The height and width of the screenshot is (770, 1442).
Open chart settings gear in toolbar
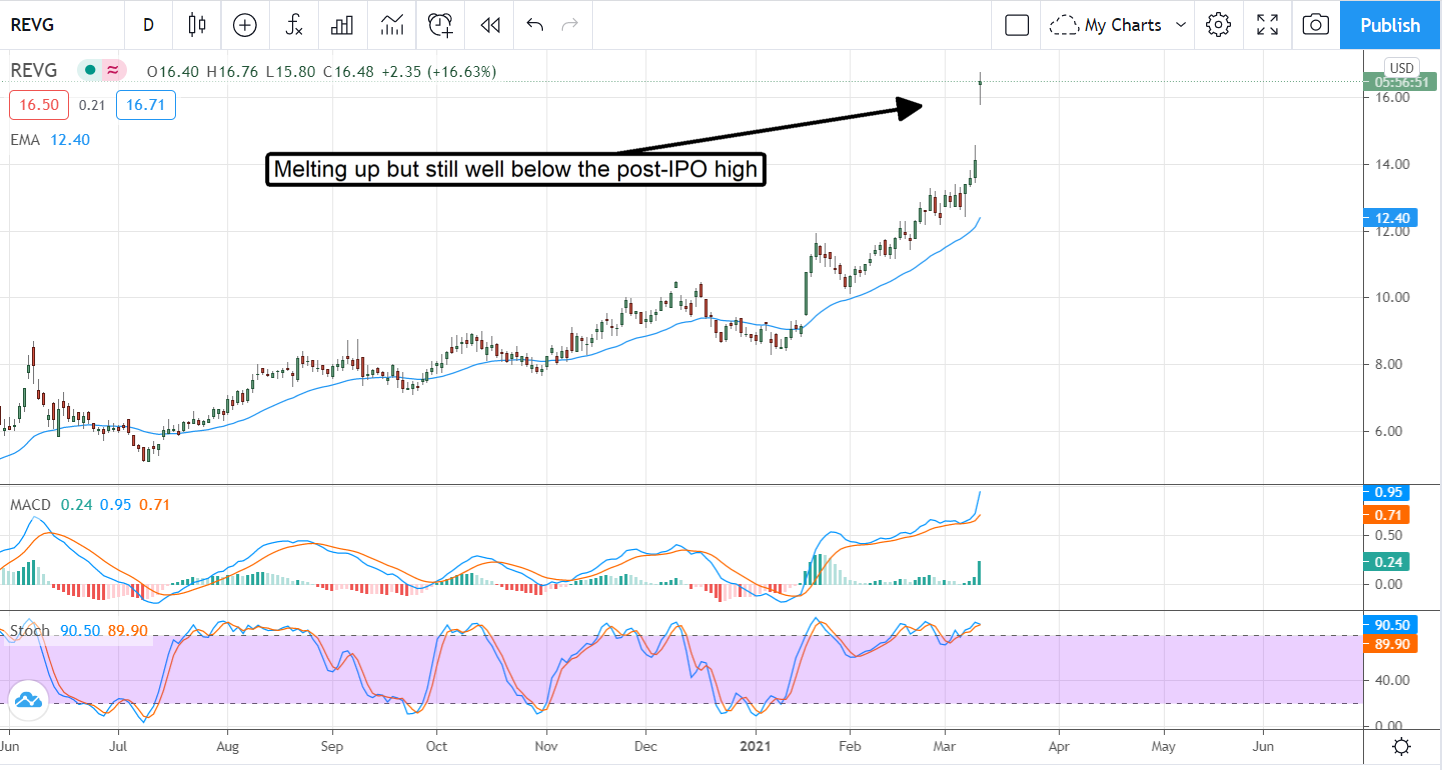[x=1218, y=25]
